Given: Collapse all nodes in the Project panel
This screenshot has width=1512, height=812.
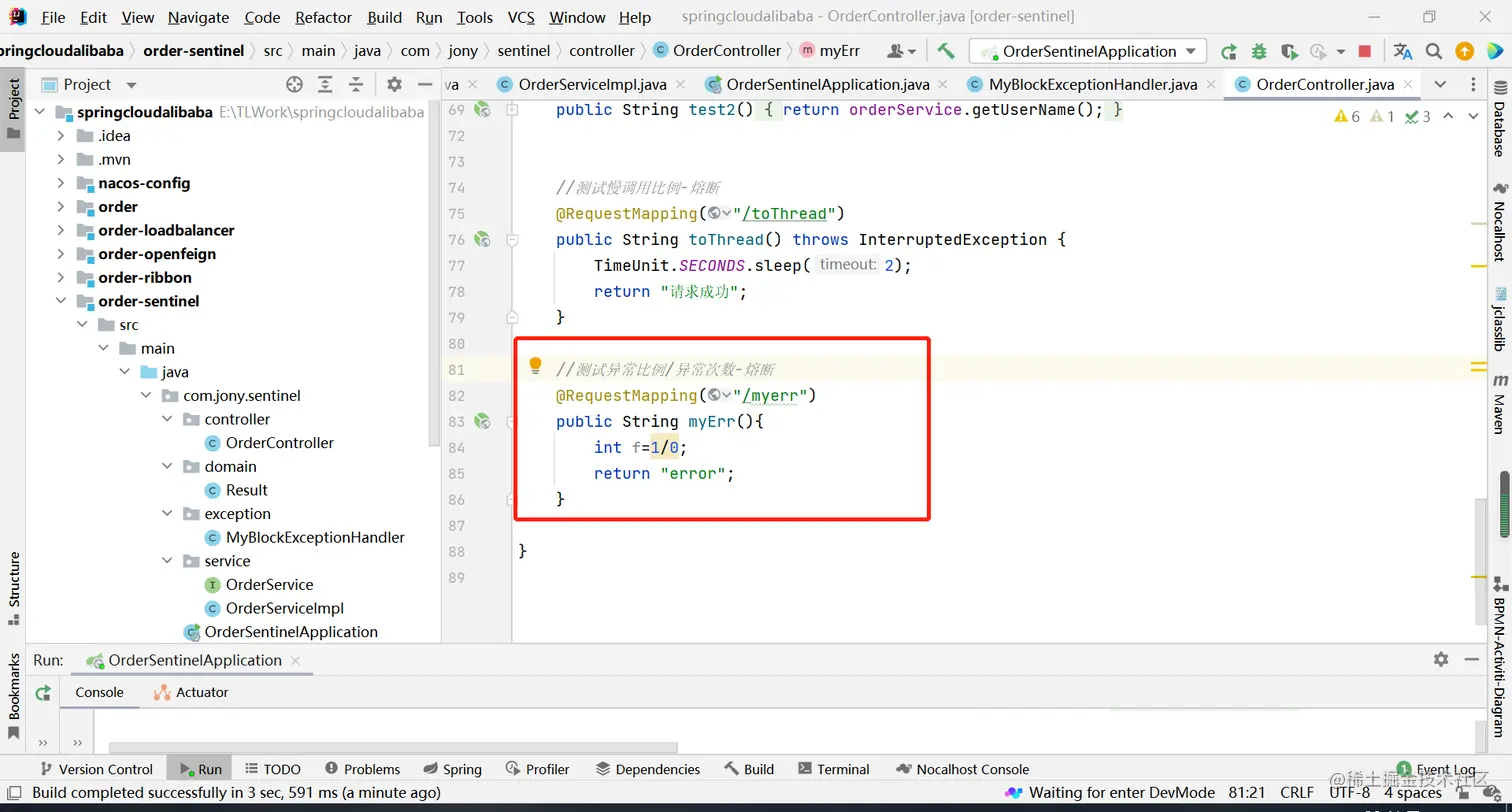Looking at the screenshot, I should pos(356,85).
